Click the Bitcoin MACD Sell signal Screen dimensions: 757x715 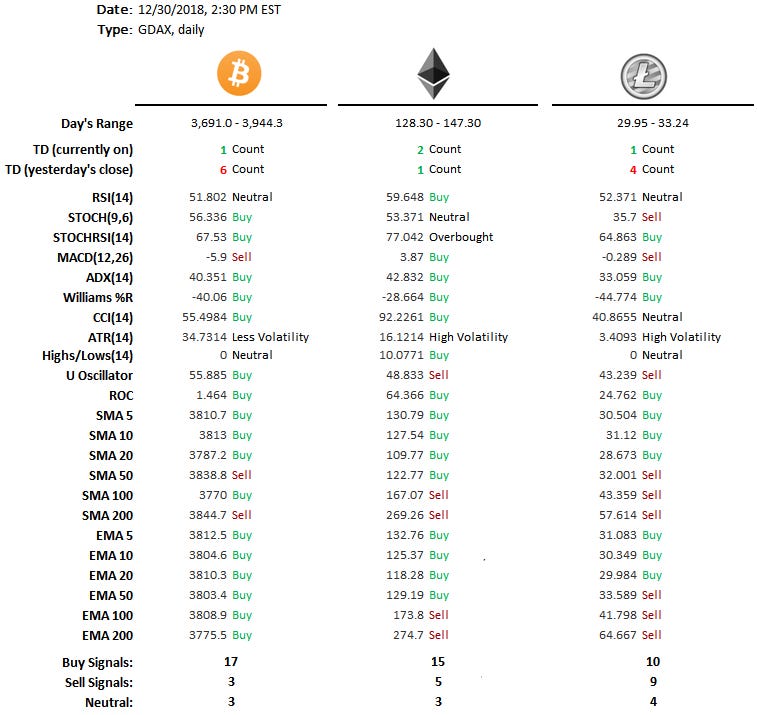241,257
